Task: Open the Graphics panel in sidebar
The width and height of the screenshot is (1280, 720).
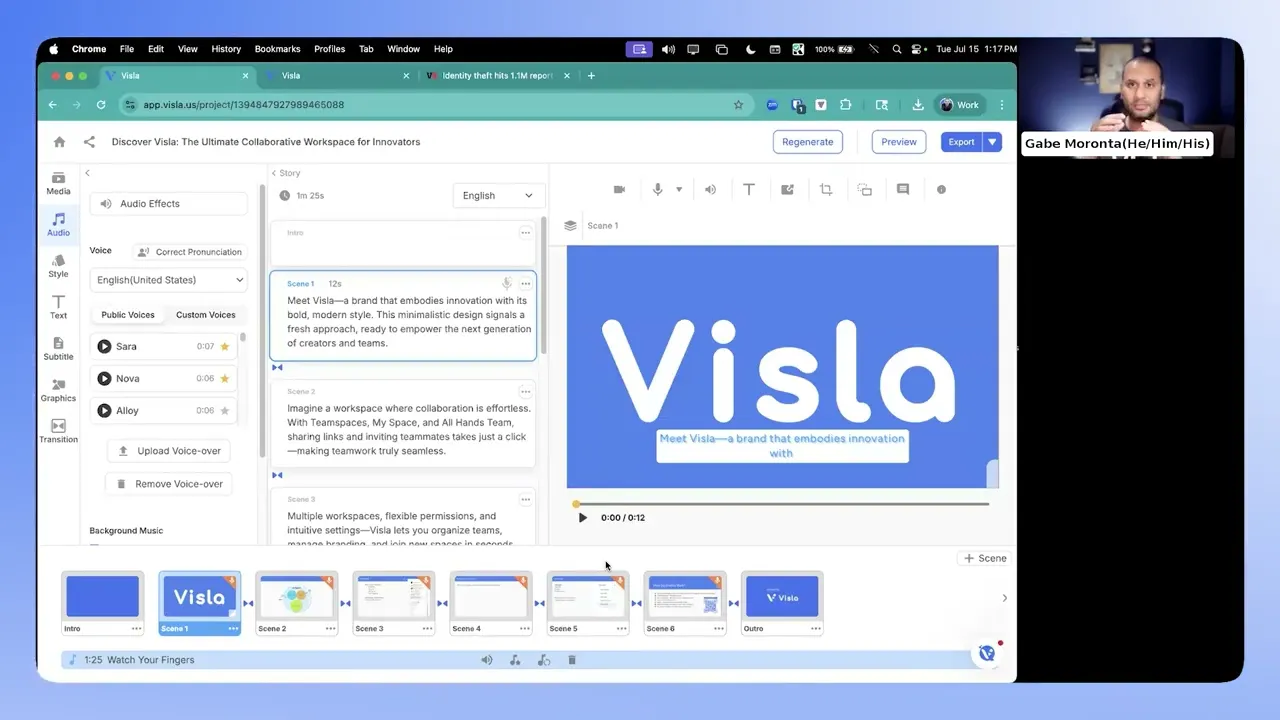Action: pyautogui.click(x=58, y=390)
